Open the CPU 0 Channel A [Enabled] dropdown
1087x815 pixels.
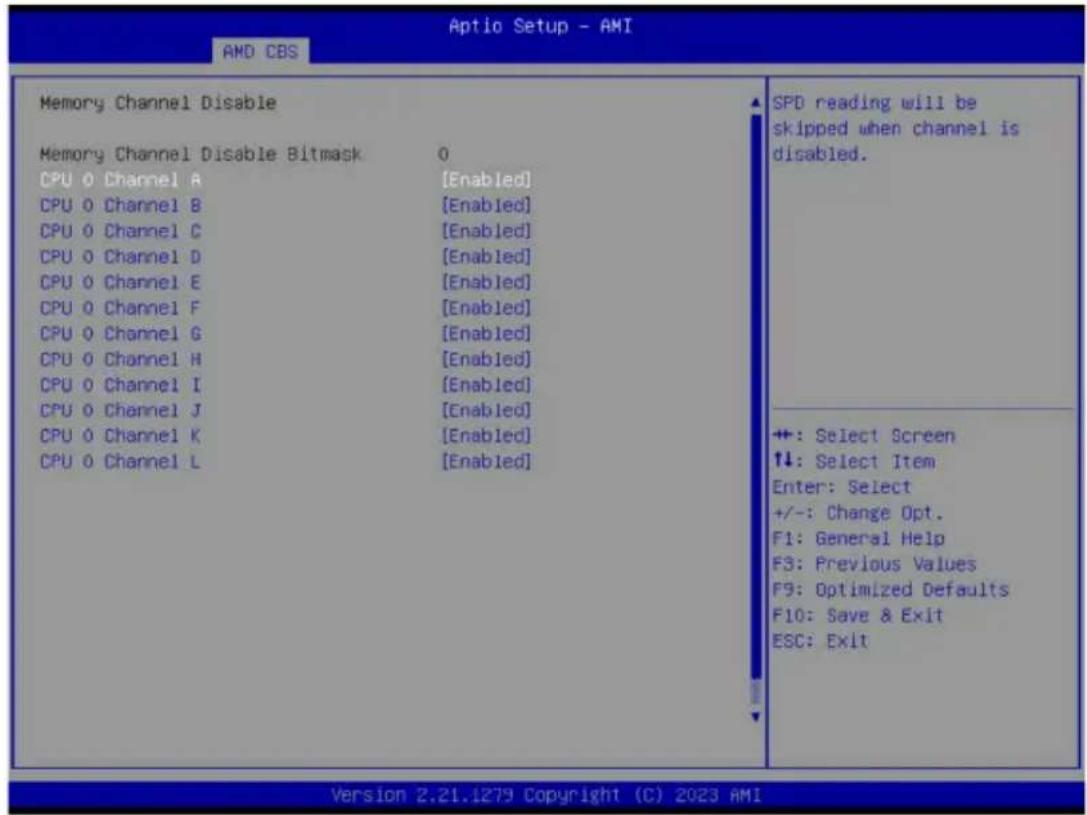487,179
